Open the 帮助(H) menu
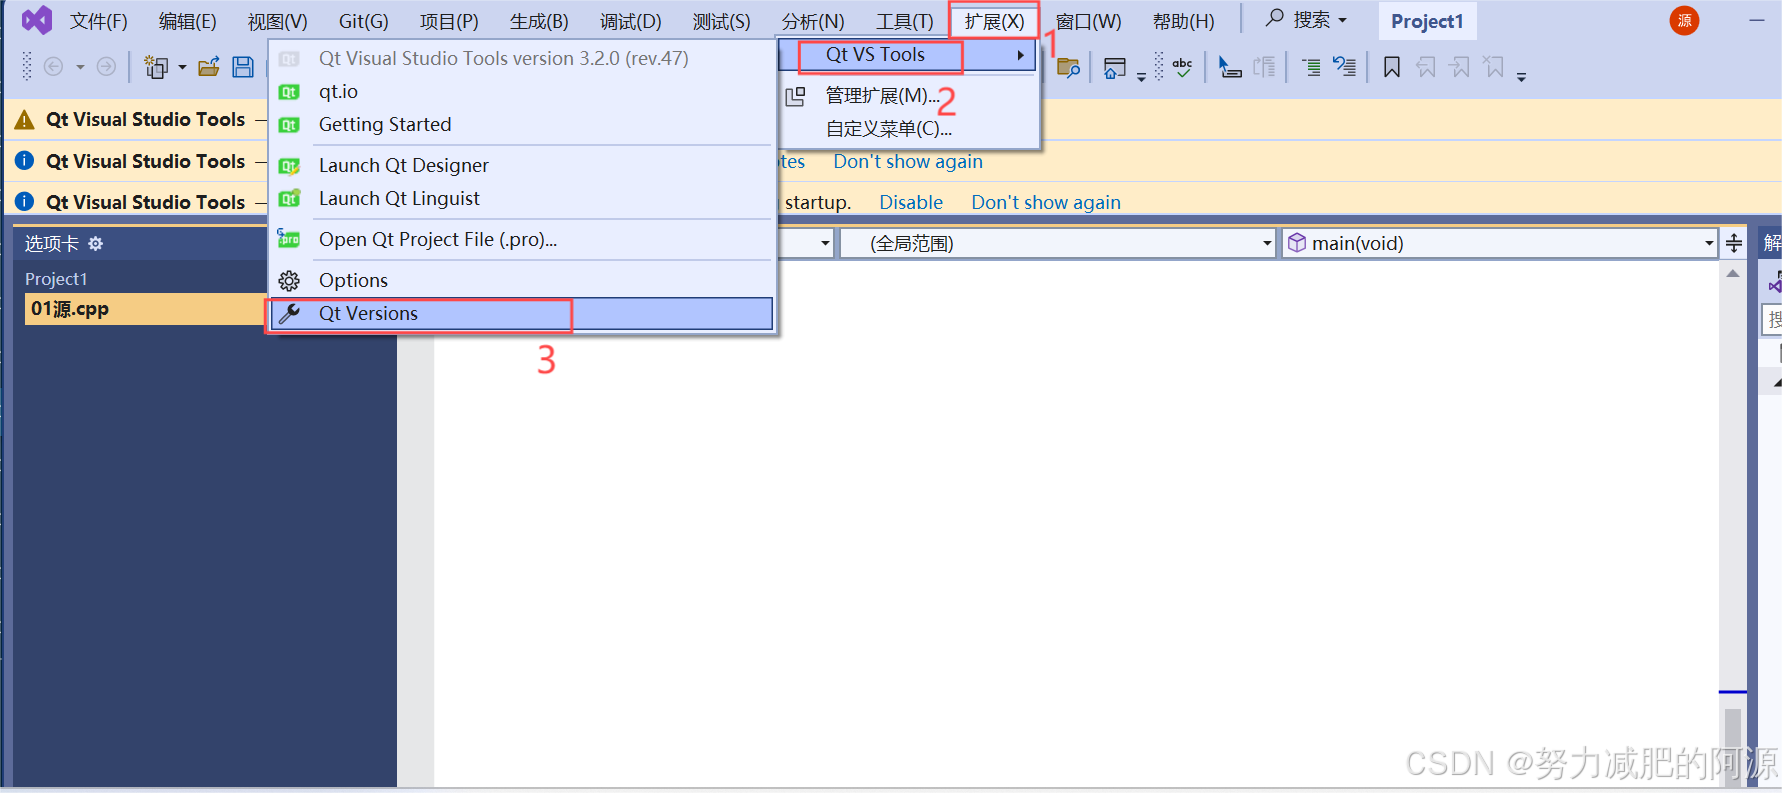The image size is (1782, 793). point(1183,21)
